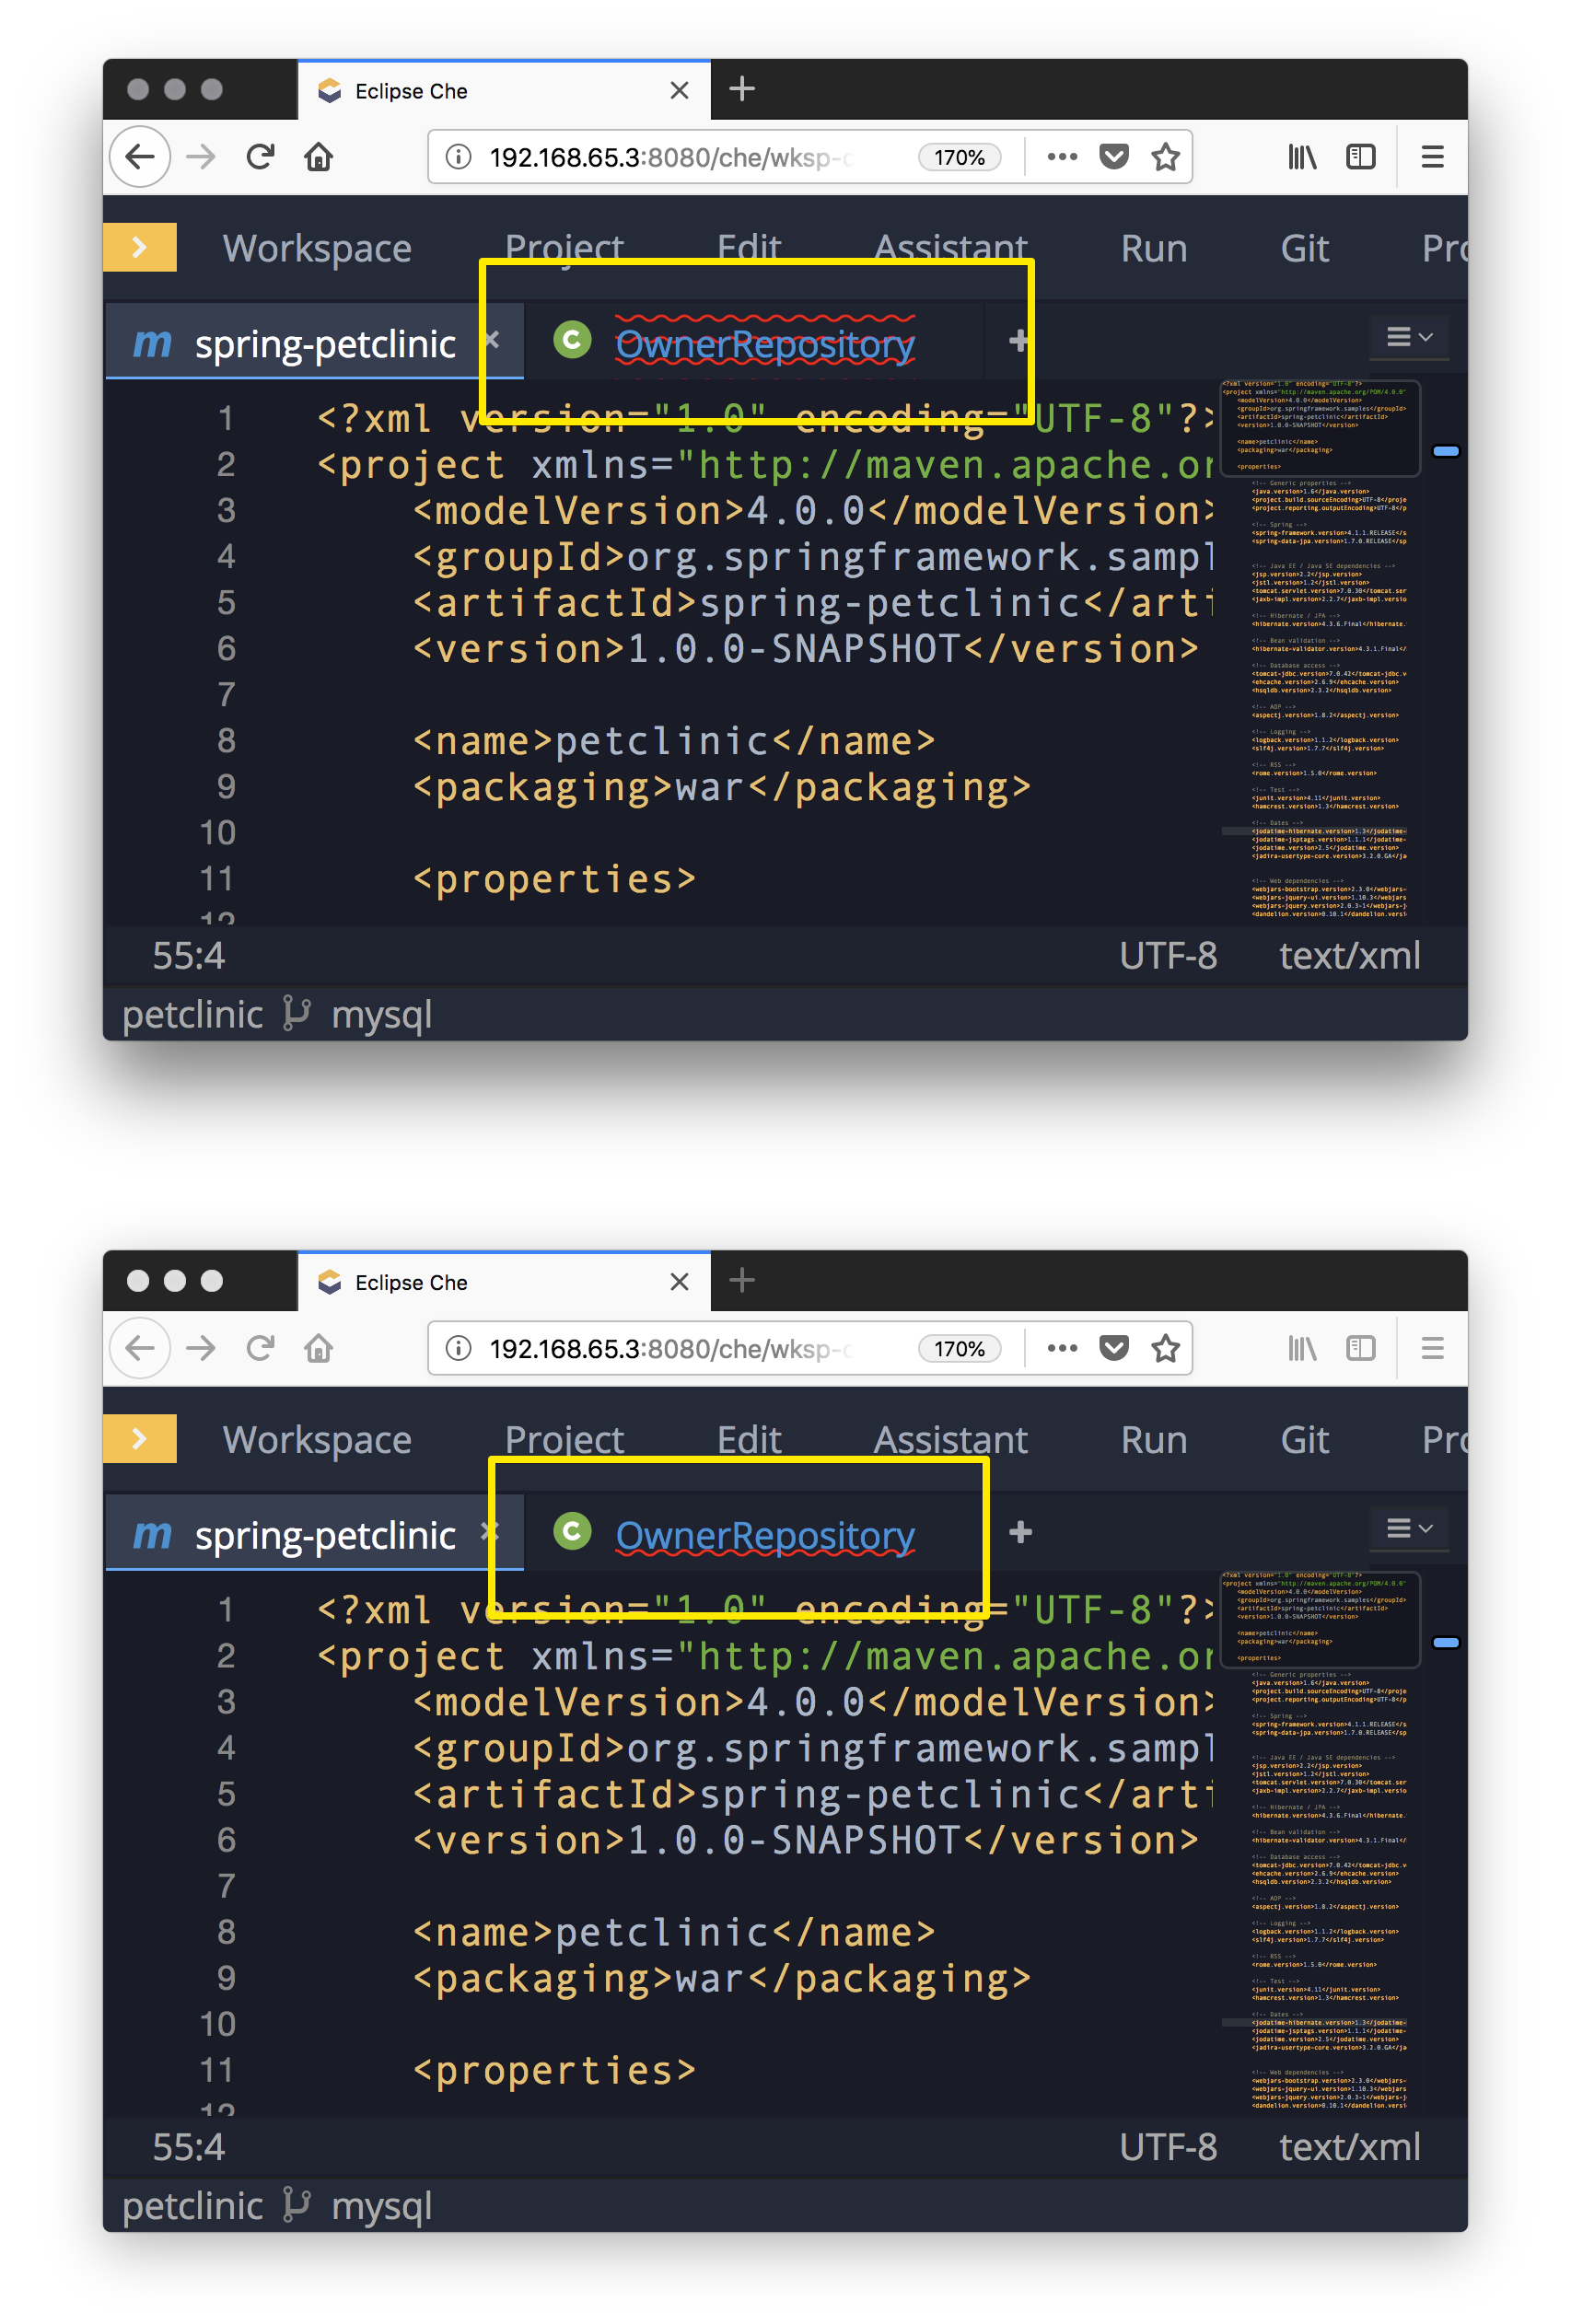1571x2324 pixels.
Task: Open the editor tab list dropdown in the upper IDE
Action: pyautogui.click(x=1410, y=337)
